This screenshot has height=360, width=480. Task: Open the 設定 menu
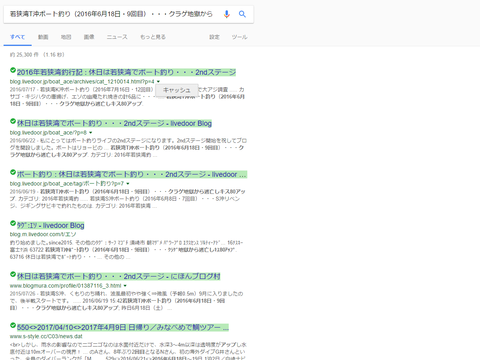[x=214, y=37]
